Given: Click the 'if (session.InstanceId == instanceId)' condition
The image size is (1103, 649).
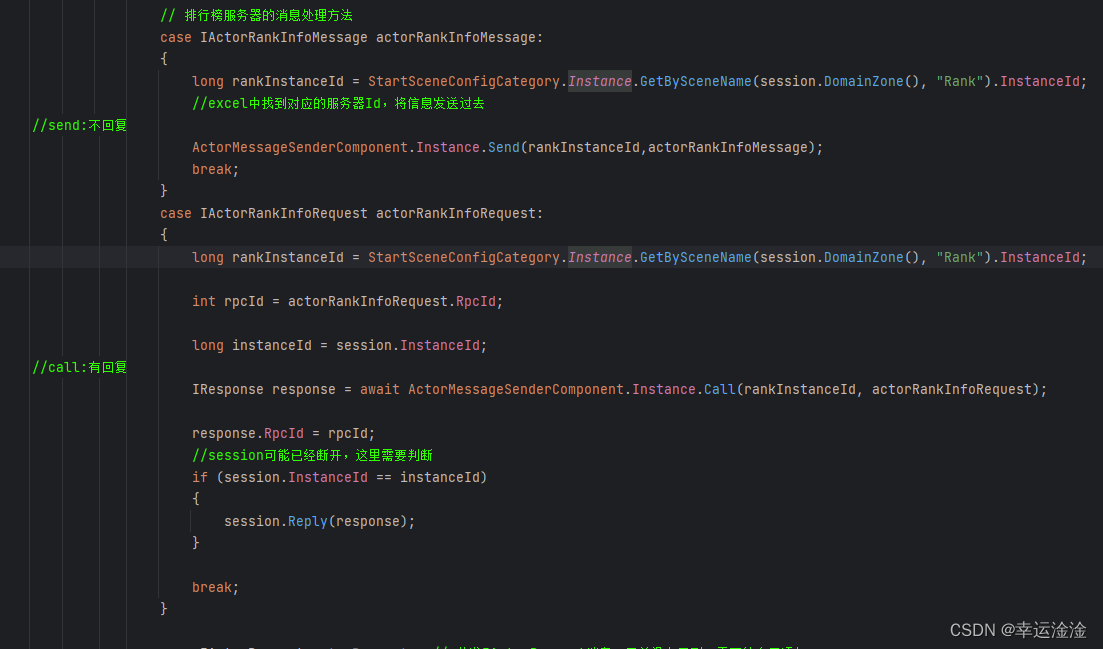Looking at the screenshot, I should click(x=340, y=477).
